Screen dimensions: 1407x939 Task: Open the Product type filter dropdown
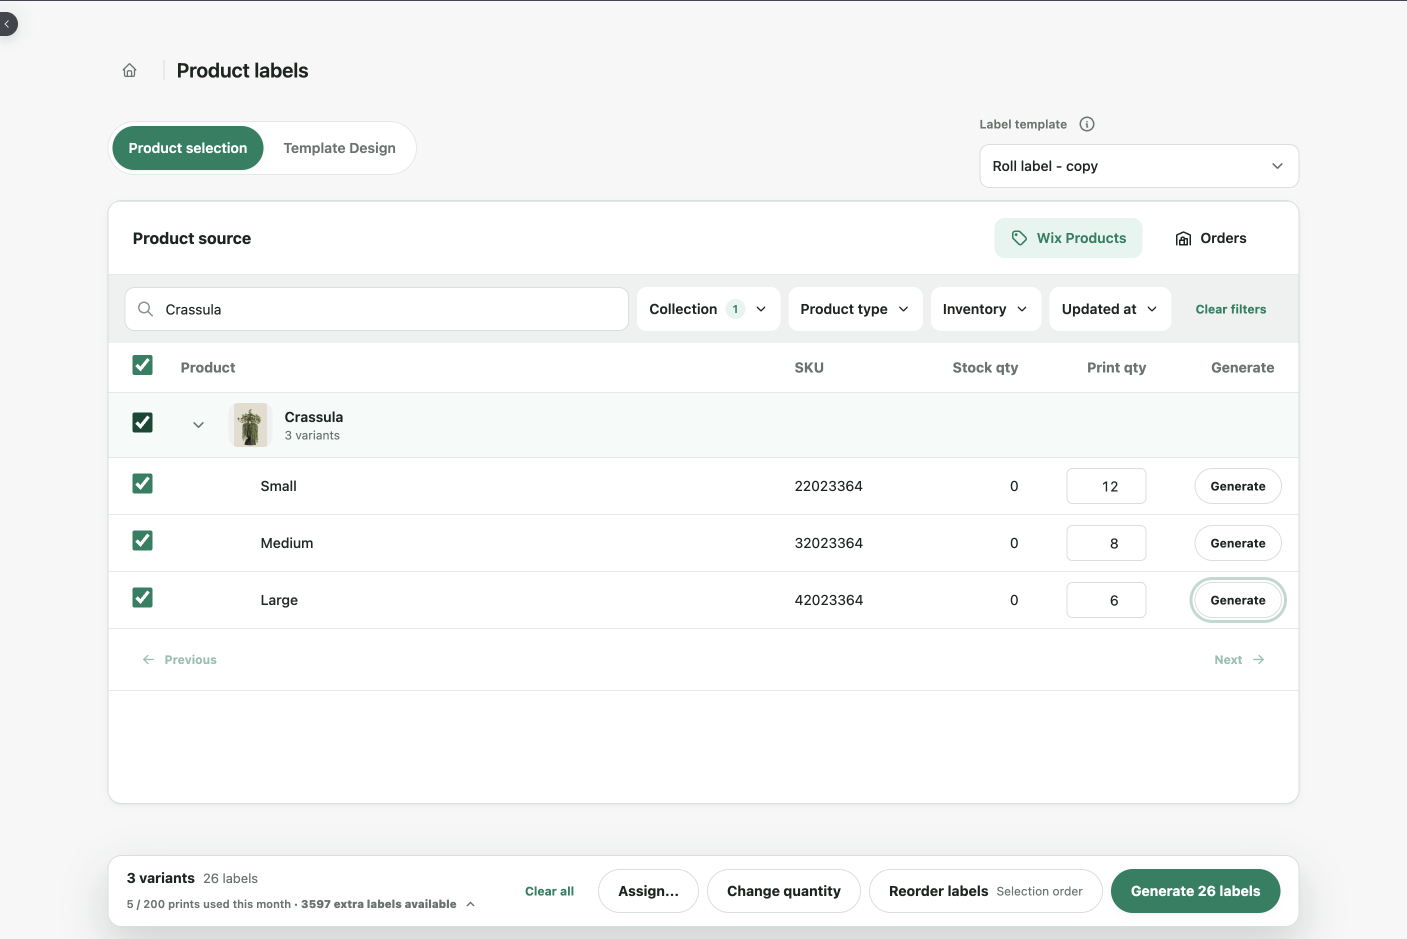(x=855, y=309)
